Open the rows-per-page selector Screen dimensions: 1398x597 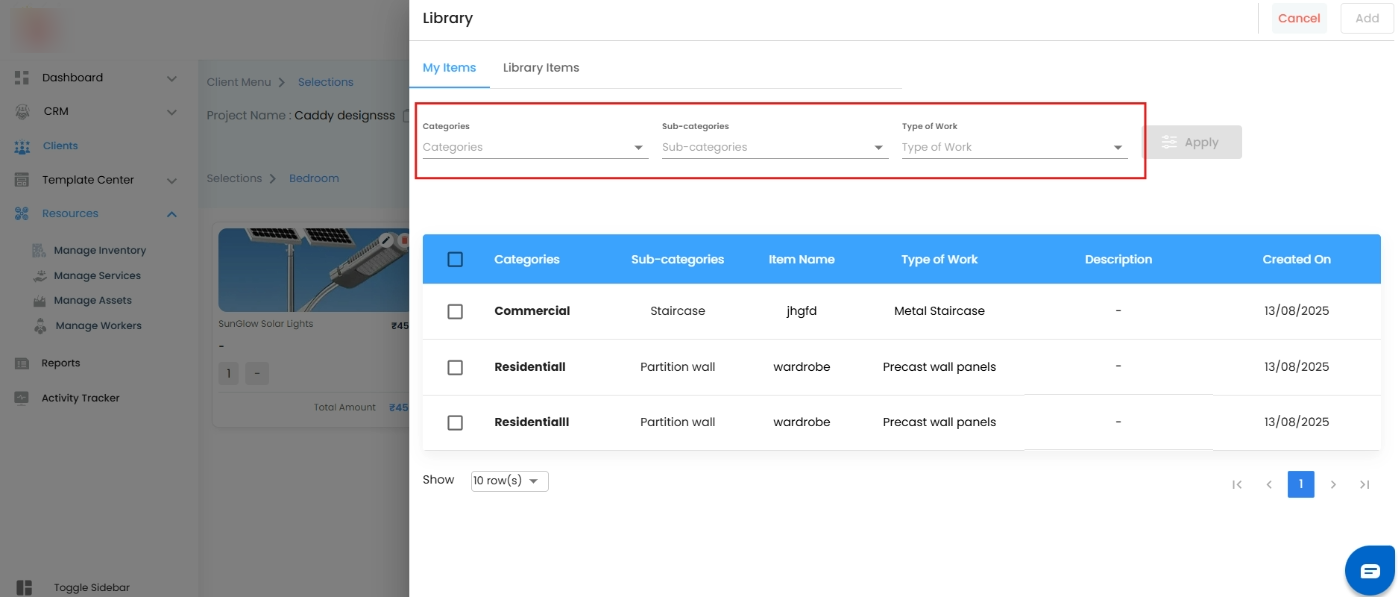[x=509, y=481]
